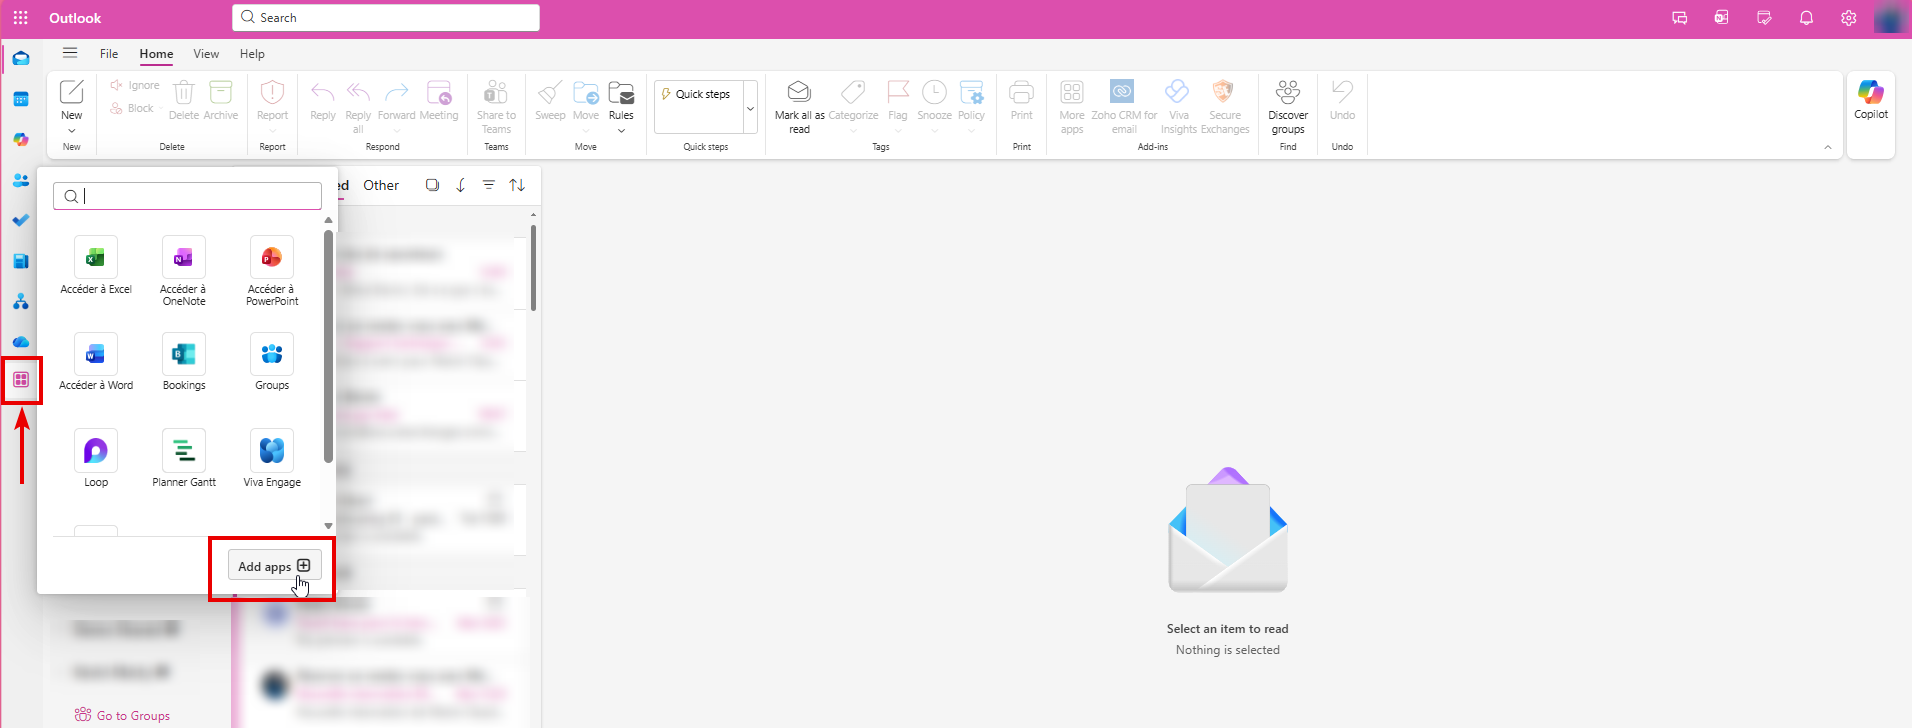1912x728 pixels.
Task: Open account profile picture
Action: point(1889,18)
